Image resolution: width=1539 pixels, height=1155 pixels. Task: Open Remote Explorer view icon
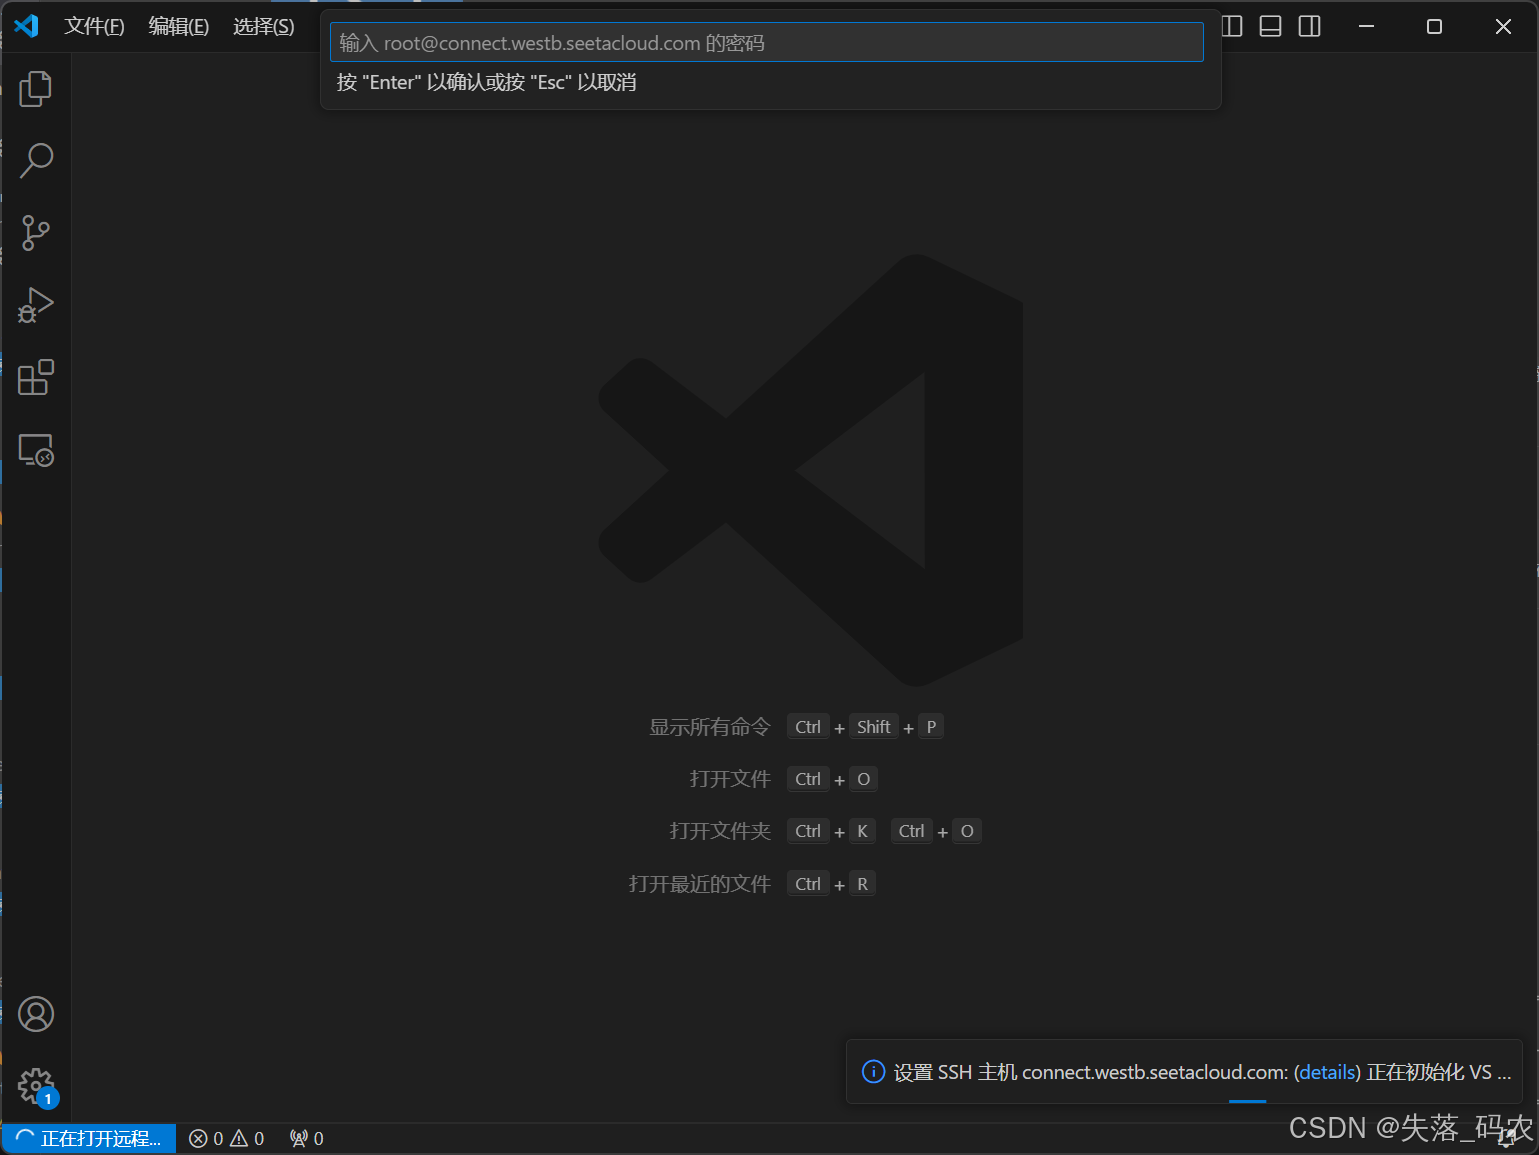tap(36, 450)
